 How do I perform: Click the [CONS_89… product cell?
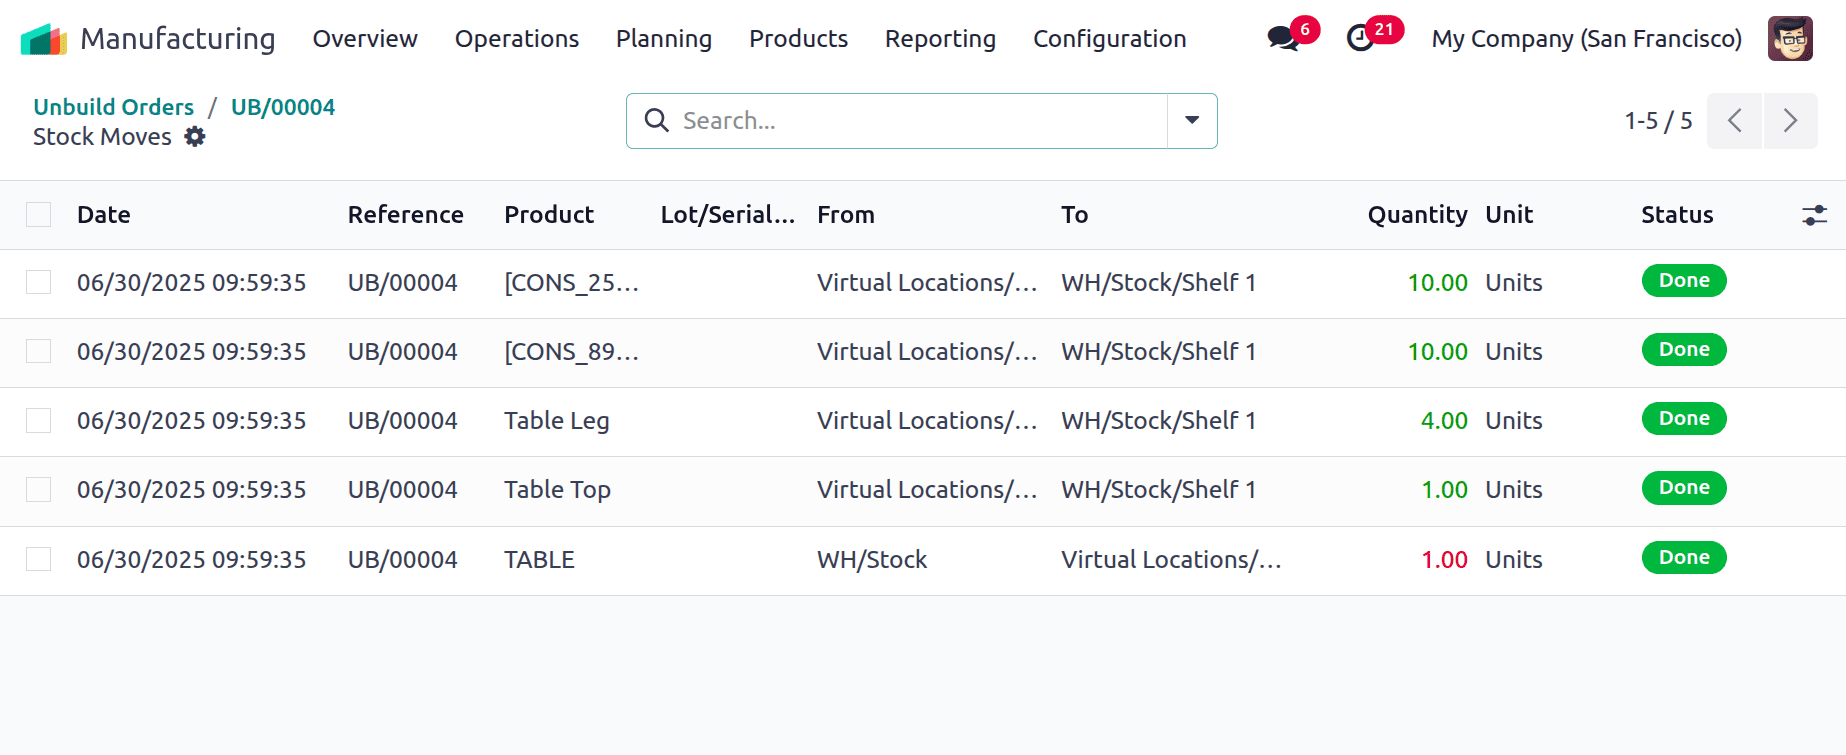[x=571, y=352]
